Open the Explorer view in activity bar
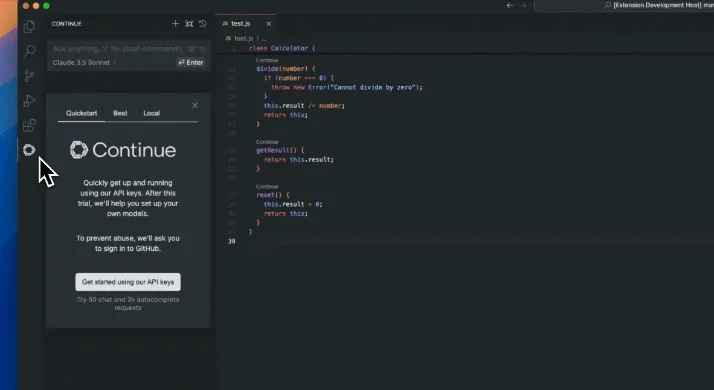This screenshot has width=714, height=390. click(29, 26)
